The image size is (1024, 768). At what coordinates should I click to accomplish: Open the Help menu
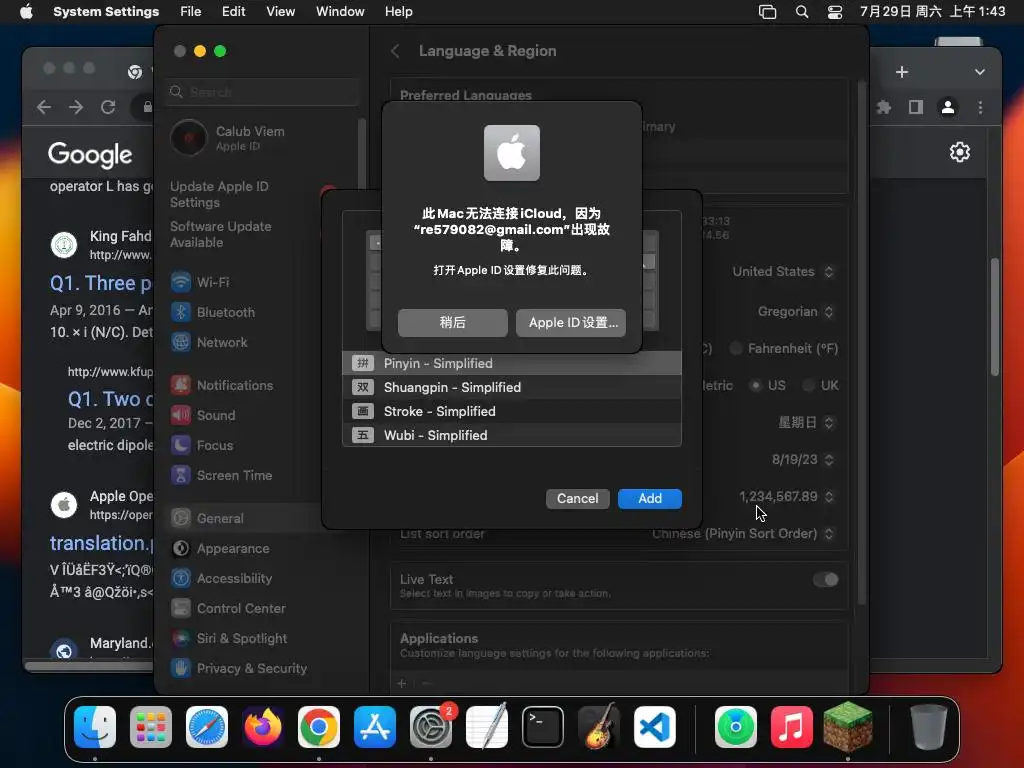point(398,12)
